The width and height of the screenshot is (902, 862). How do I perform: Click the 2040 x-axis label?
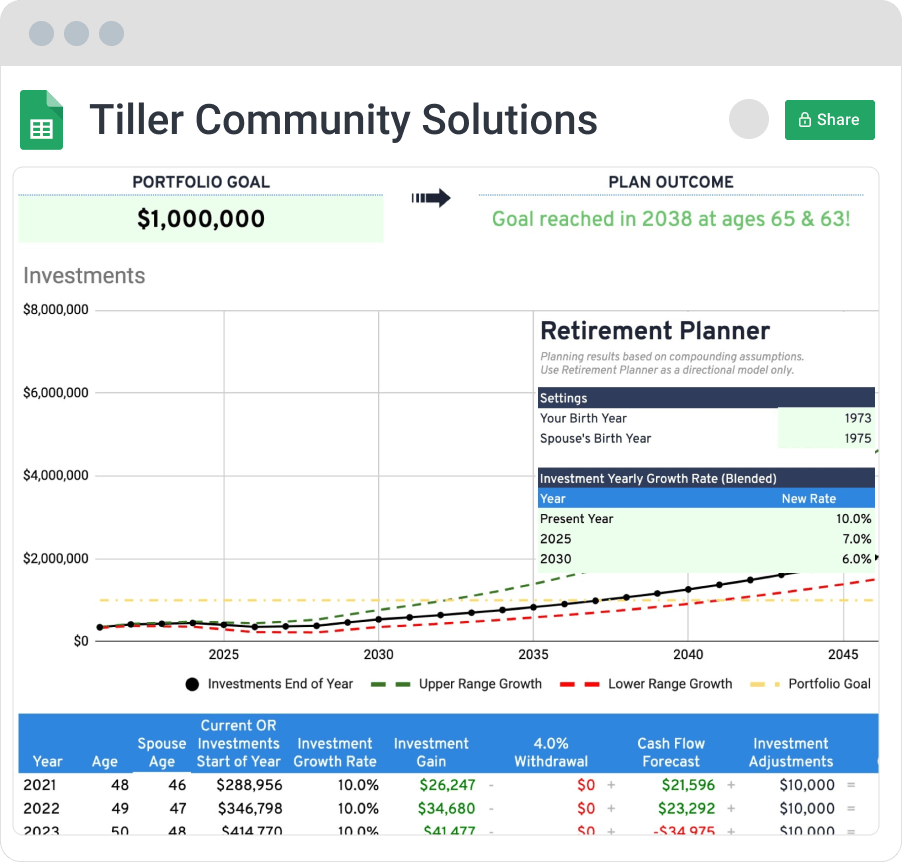pos(688,655)
